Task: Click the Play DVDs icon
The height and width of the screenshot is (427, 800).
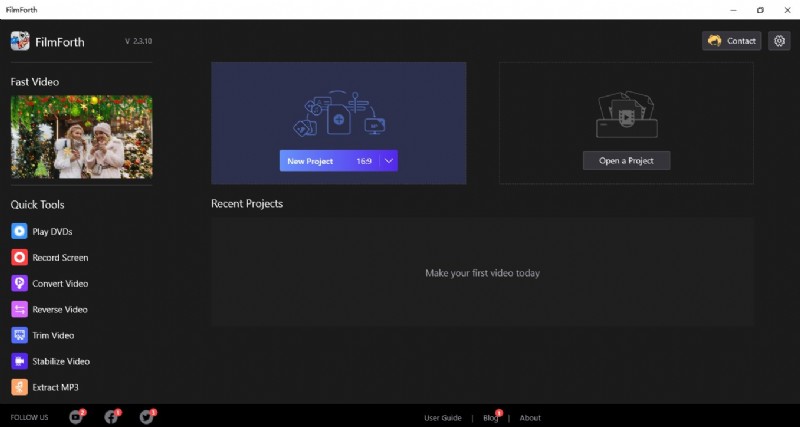Action: pos(19,231)
